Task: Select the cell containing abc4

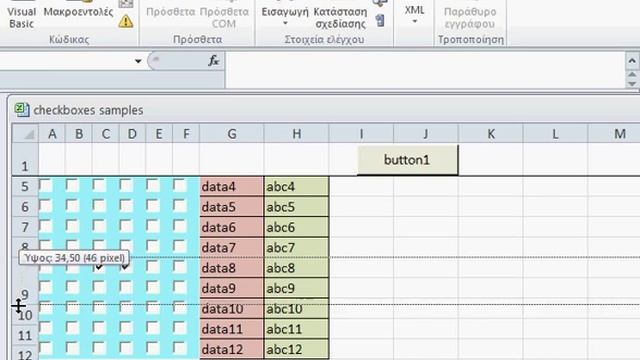Action: click(x=296, y=187)
